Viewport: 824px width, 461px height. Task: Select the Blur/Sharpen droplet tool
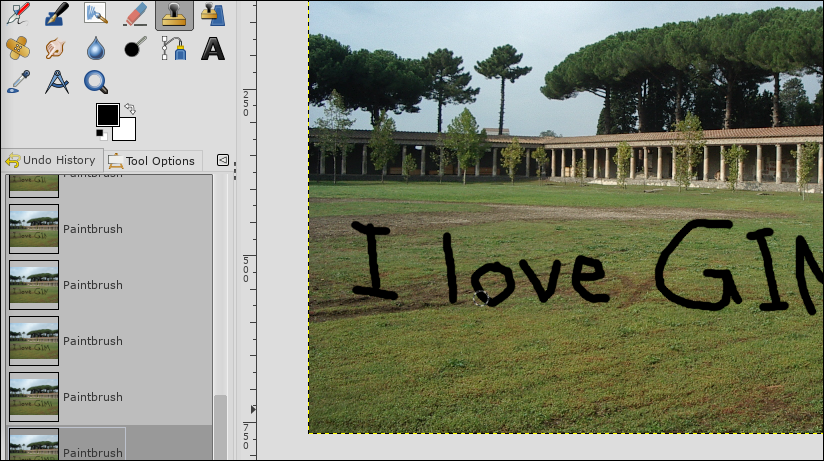96,48
